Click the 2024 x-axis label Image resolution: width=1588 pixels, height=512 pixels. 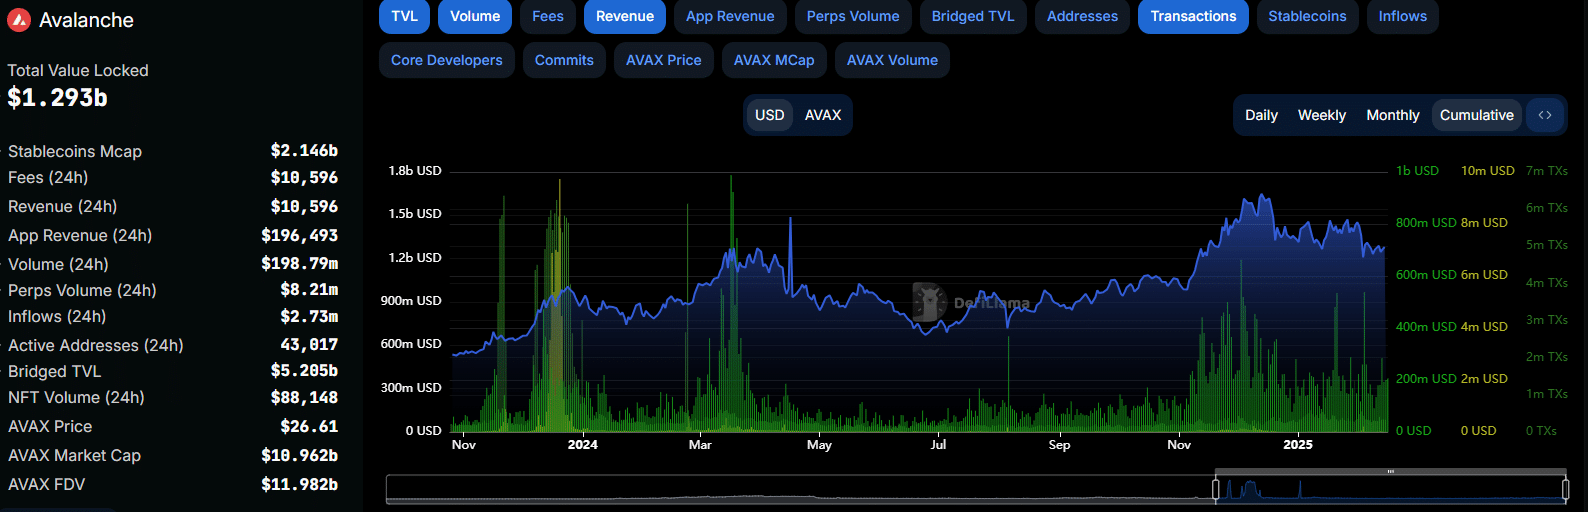click(x=583, y=444)
